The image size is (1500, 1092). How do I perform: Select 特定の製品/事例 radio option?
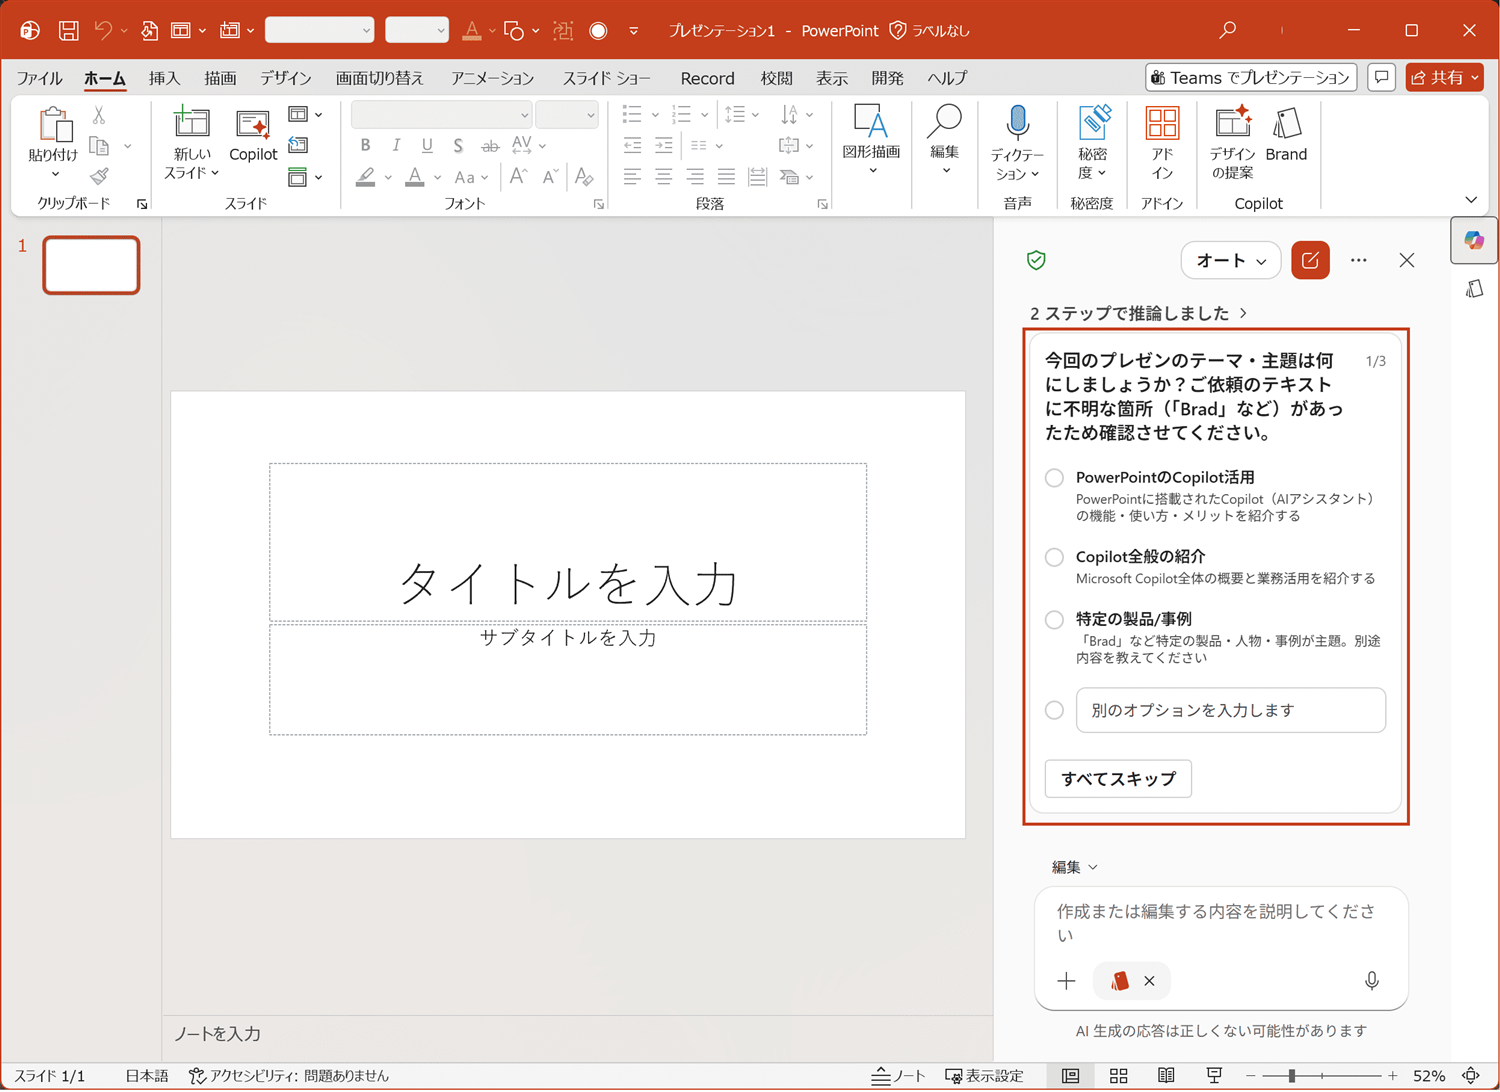(x=1054, y=620)
